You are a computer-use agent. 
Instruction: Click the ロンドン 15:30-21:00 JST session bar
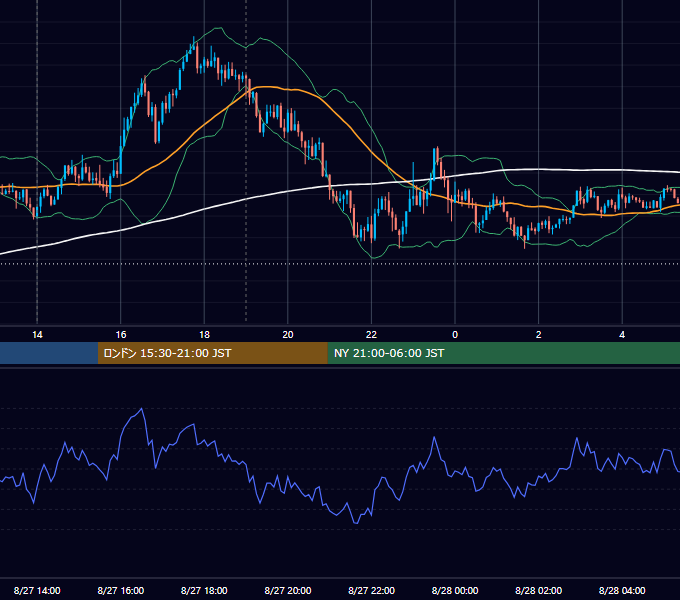(212, 353)
